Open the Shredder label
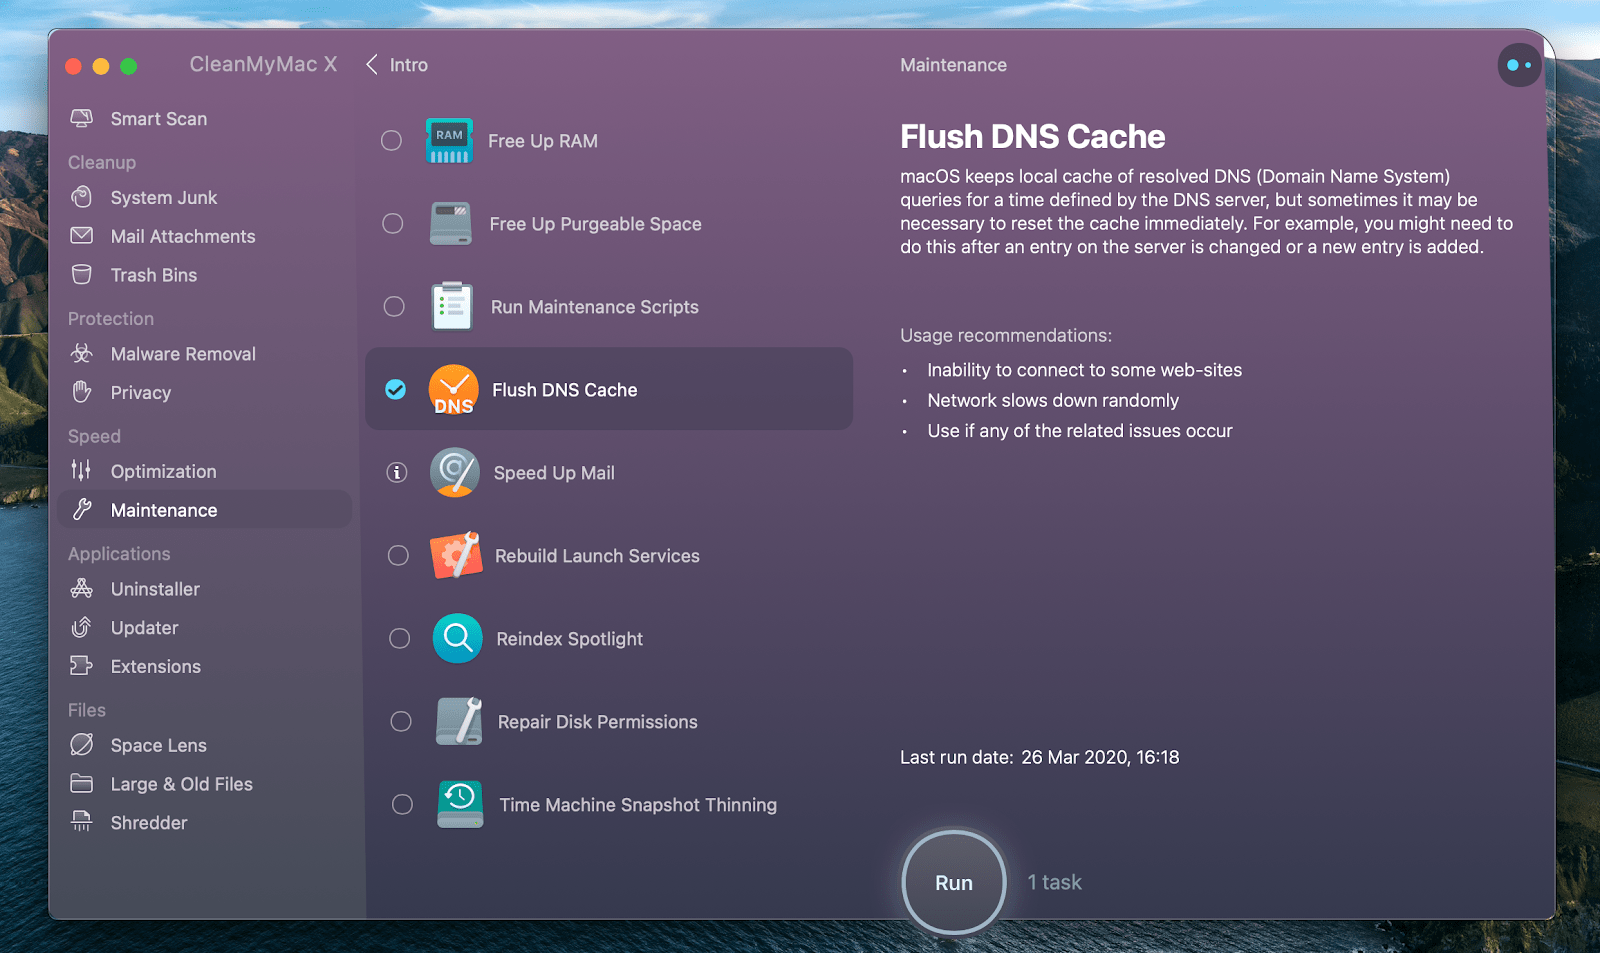Image resolution: width=1600 pixels, height=953 pixels. click(149, 823)
